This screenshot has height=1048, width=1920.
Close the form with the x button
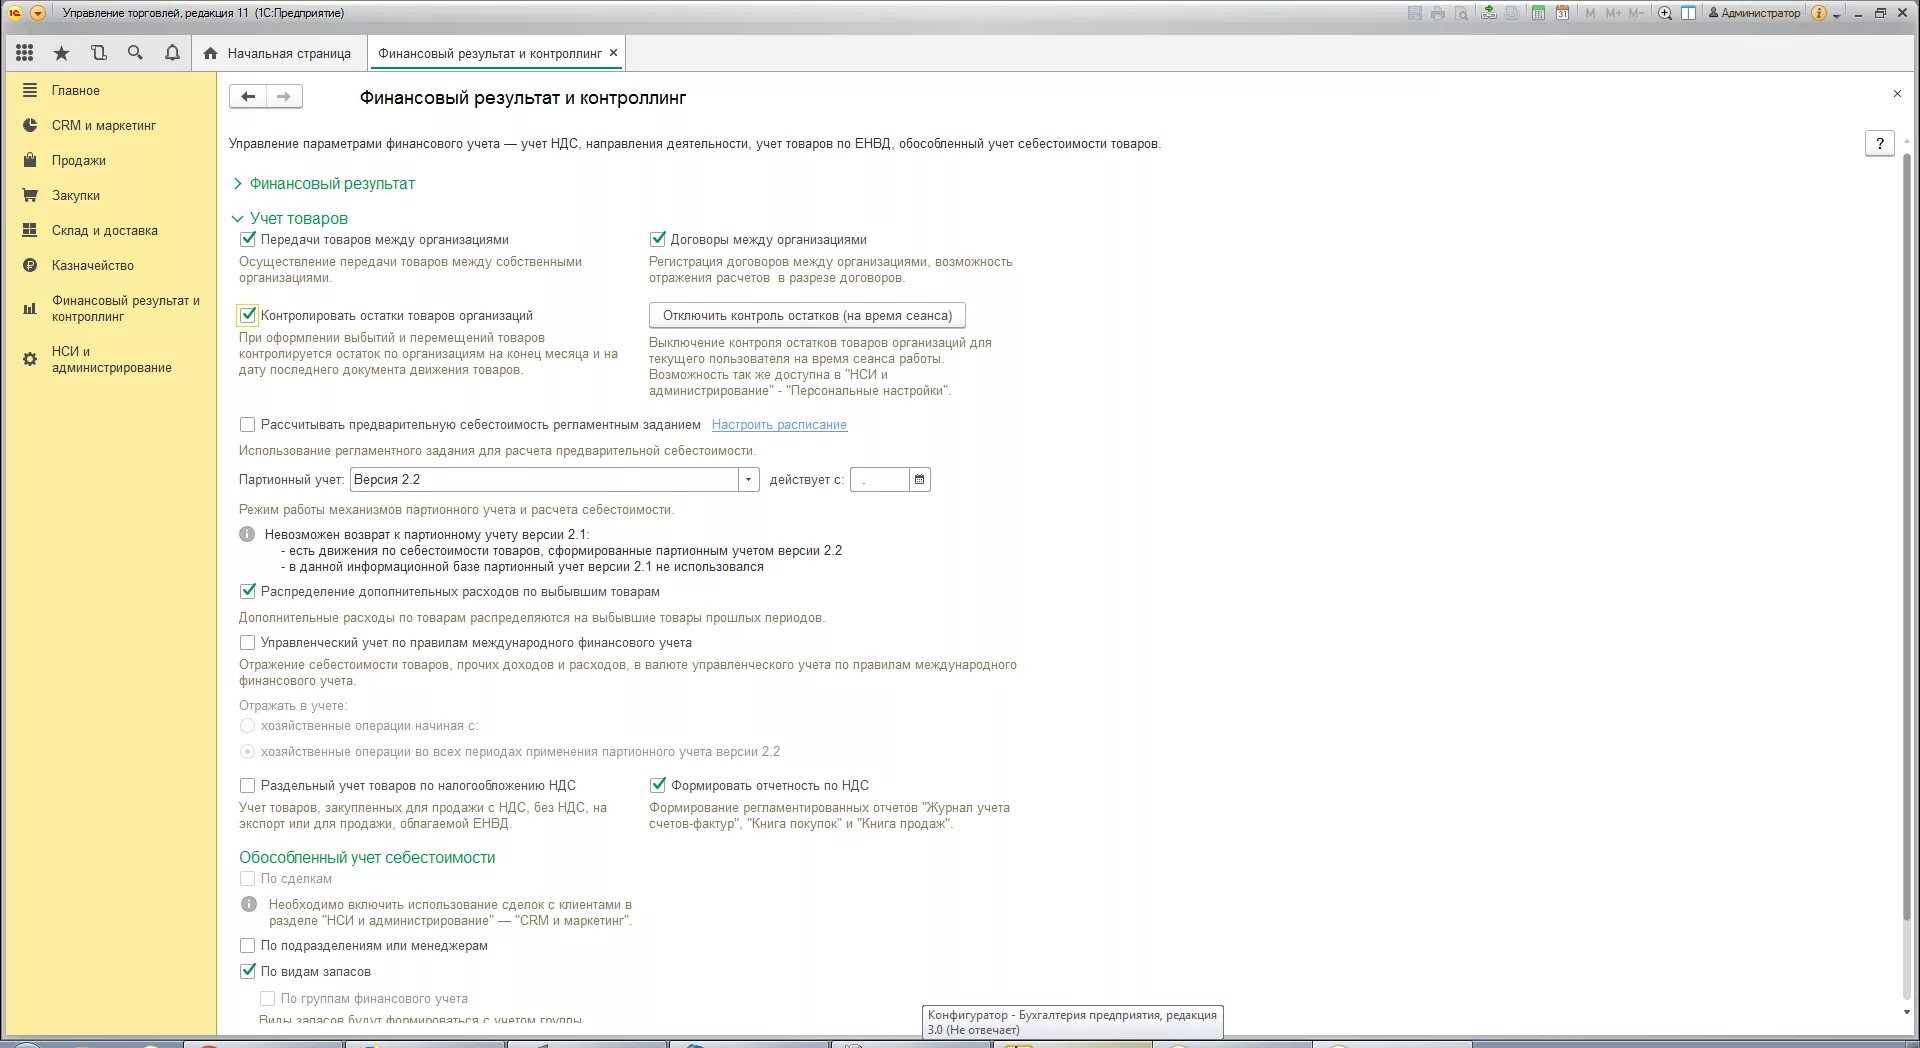[1897, 93]
